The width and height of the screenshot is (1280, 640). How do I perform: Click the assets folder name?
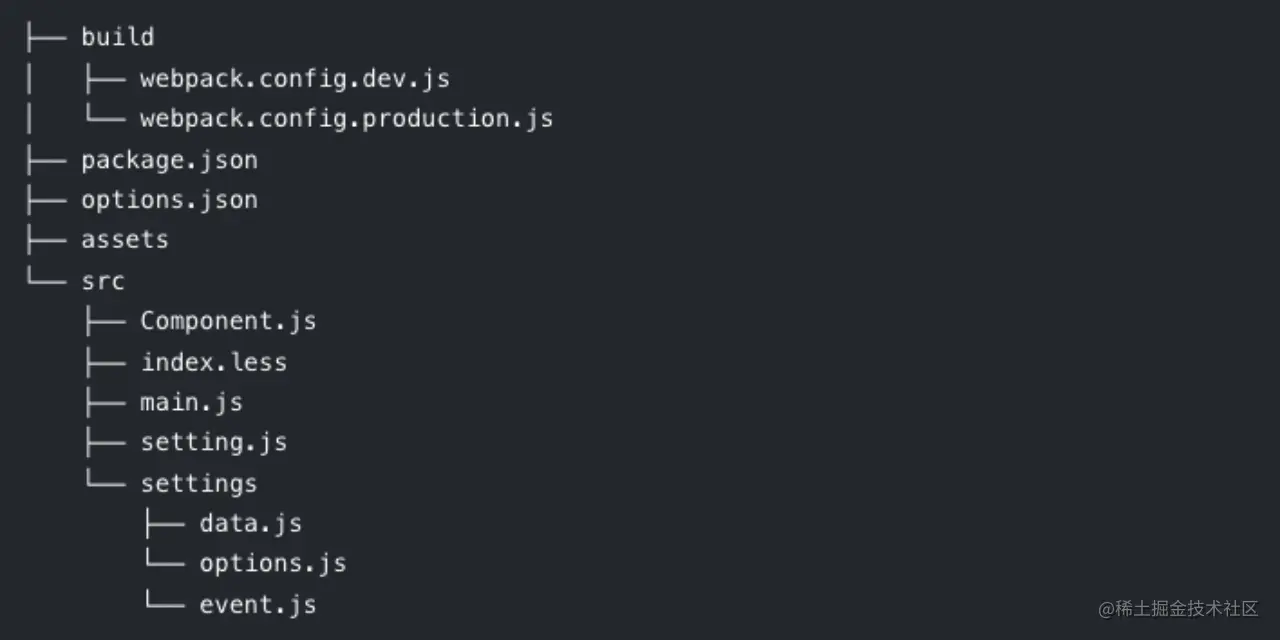coord(124,240)
